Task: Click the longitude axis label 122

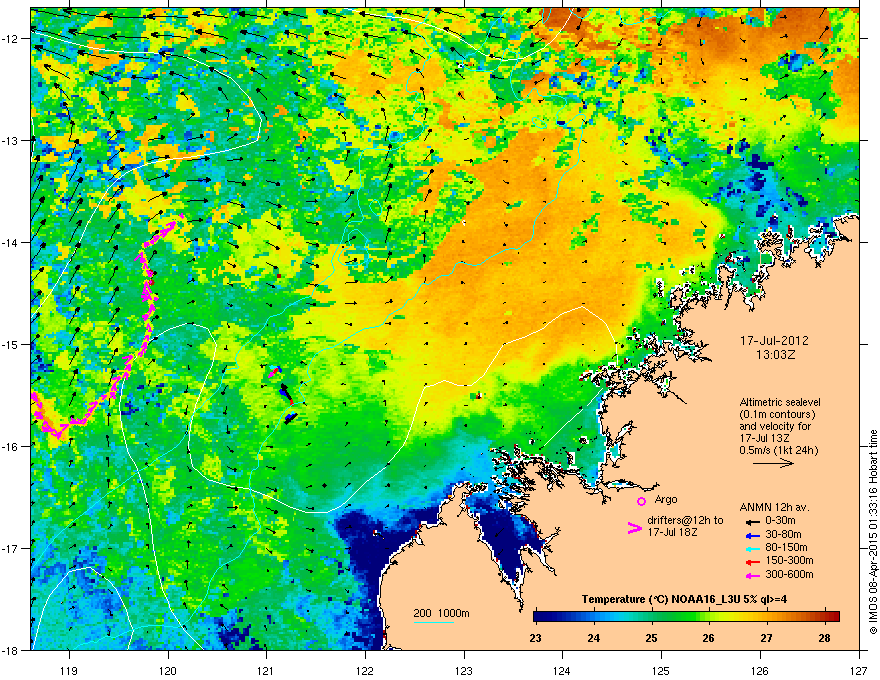Action: click(x=365, y=670)
